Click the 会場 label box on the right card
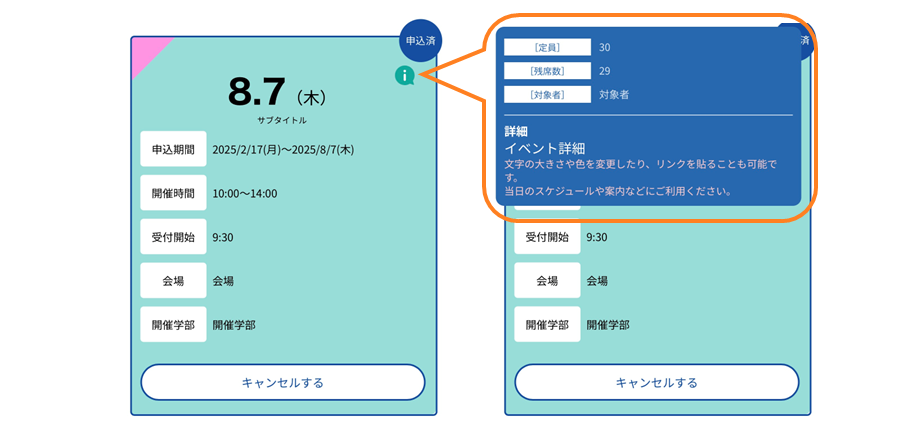This screenshot has height=441, width=924. pos(547,281)
